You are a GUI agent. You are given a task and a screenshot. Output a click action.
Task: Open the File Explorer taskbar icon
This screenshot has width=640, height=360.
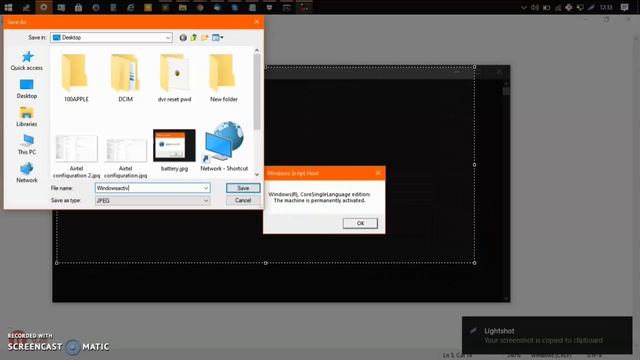point(182,7)
